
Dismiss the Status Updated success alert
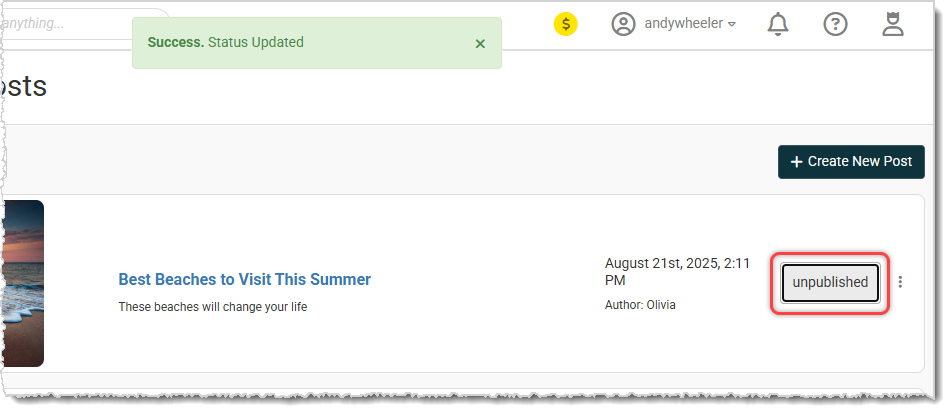[x=480, y=44]
